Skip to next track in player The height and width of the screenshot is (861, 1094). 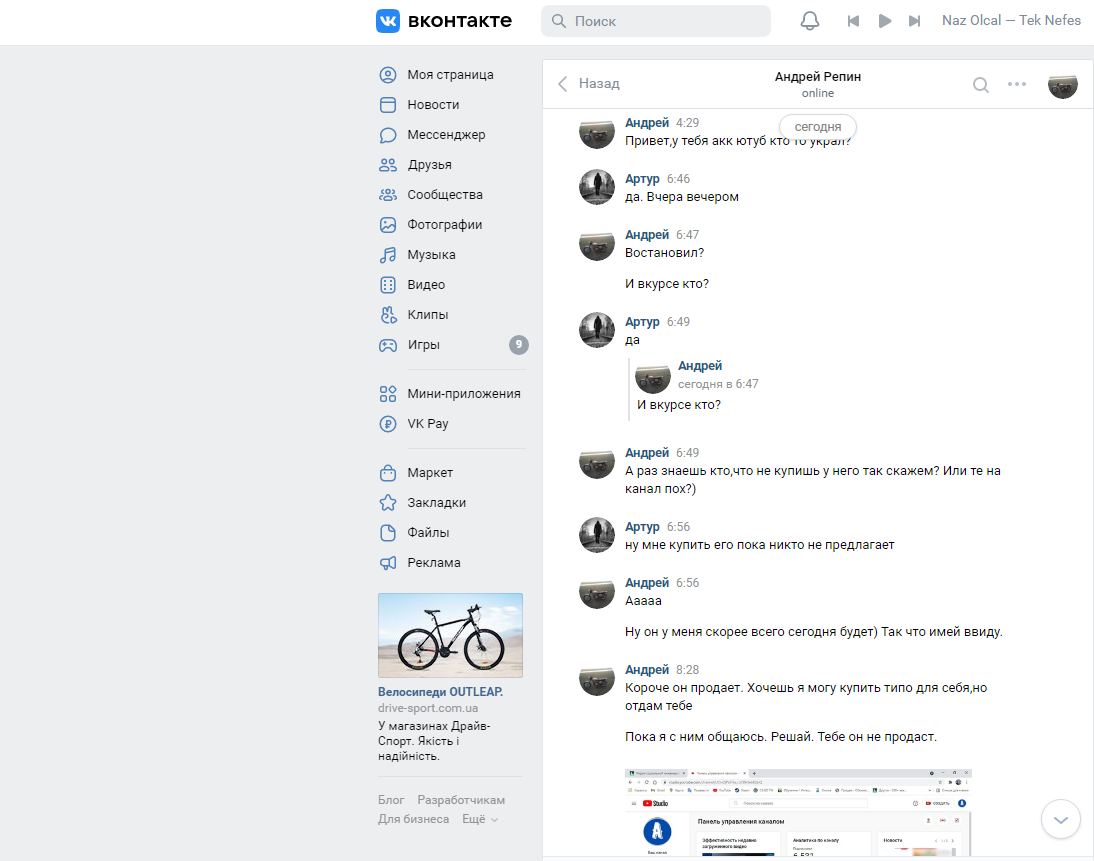(914, 21)
